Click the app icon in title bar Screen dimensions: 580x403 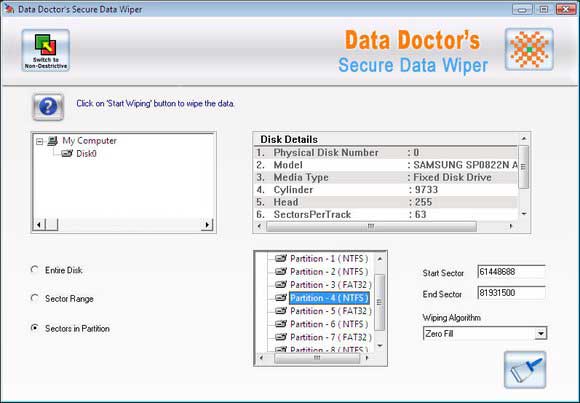click(9, 9)
